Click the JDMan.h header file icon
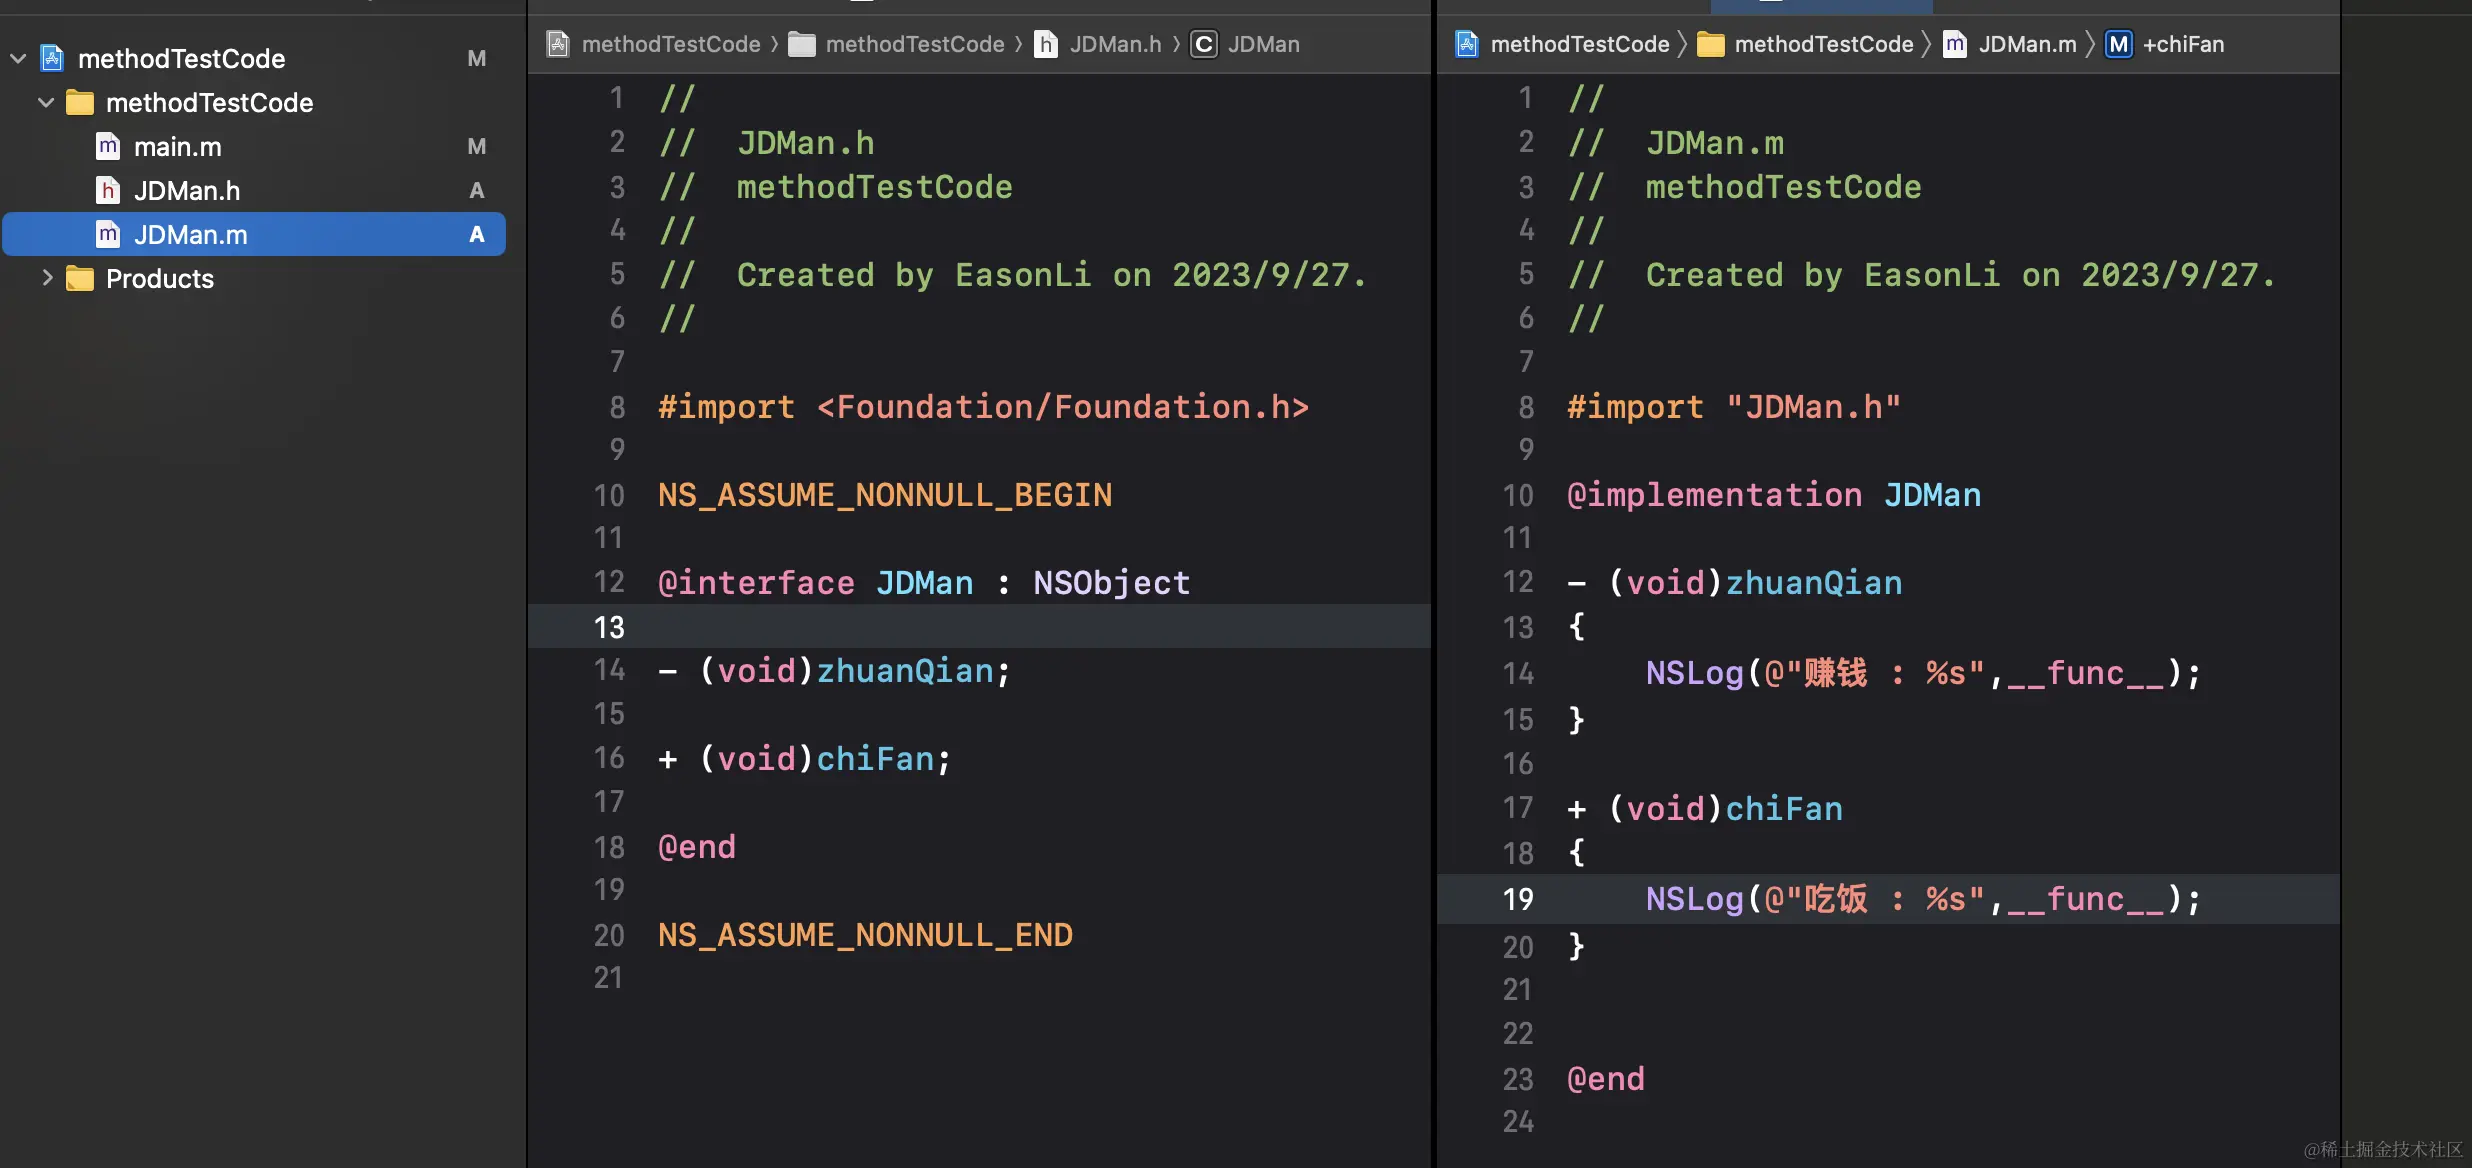Screen dimensions: 2472x1168 108,190
